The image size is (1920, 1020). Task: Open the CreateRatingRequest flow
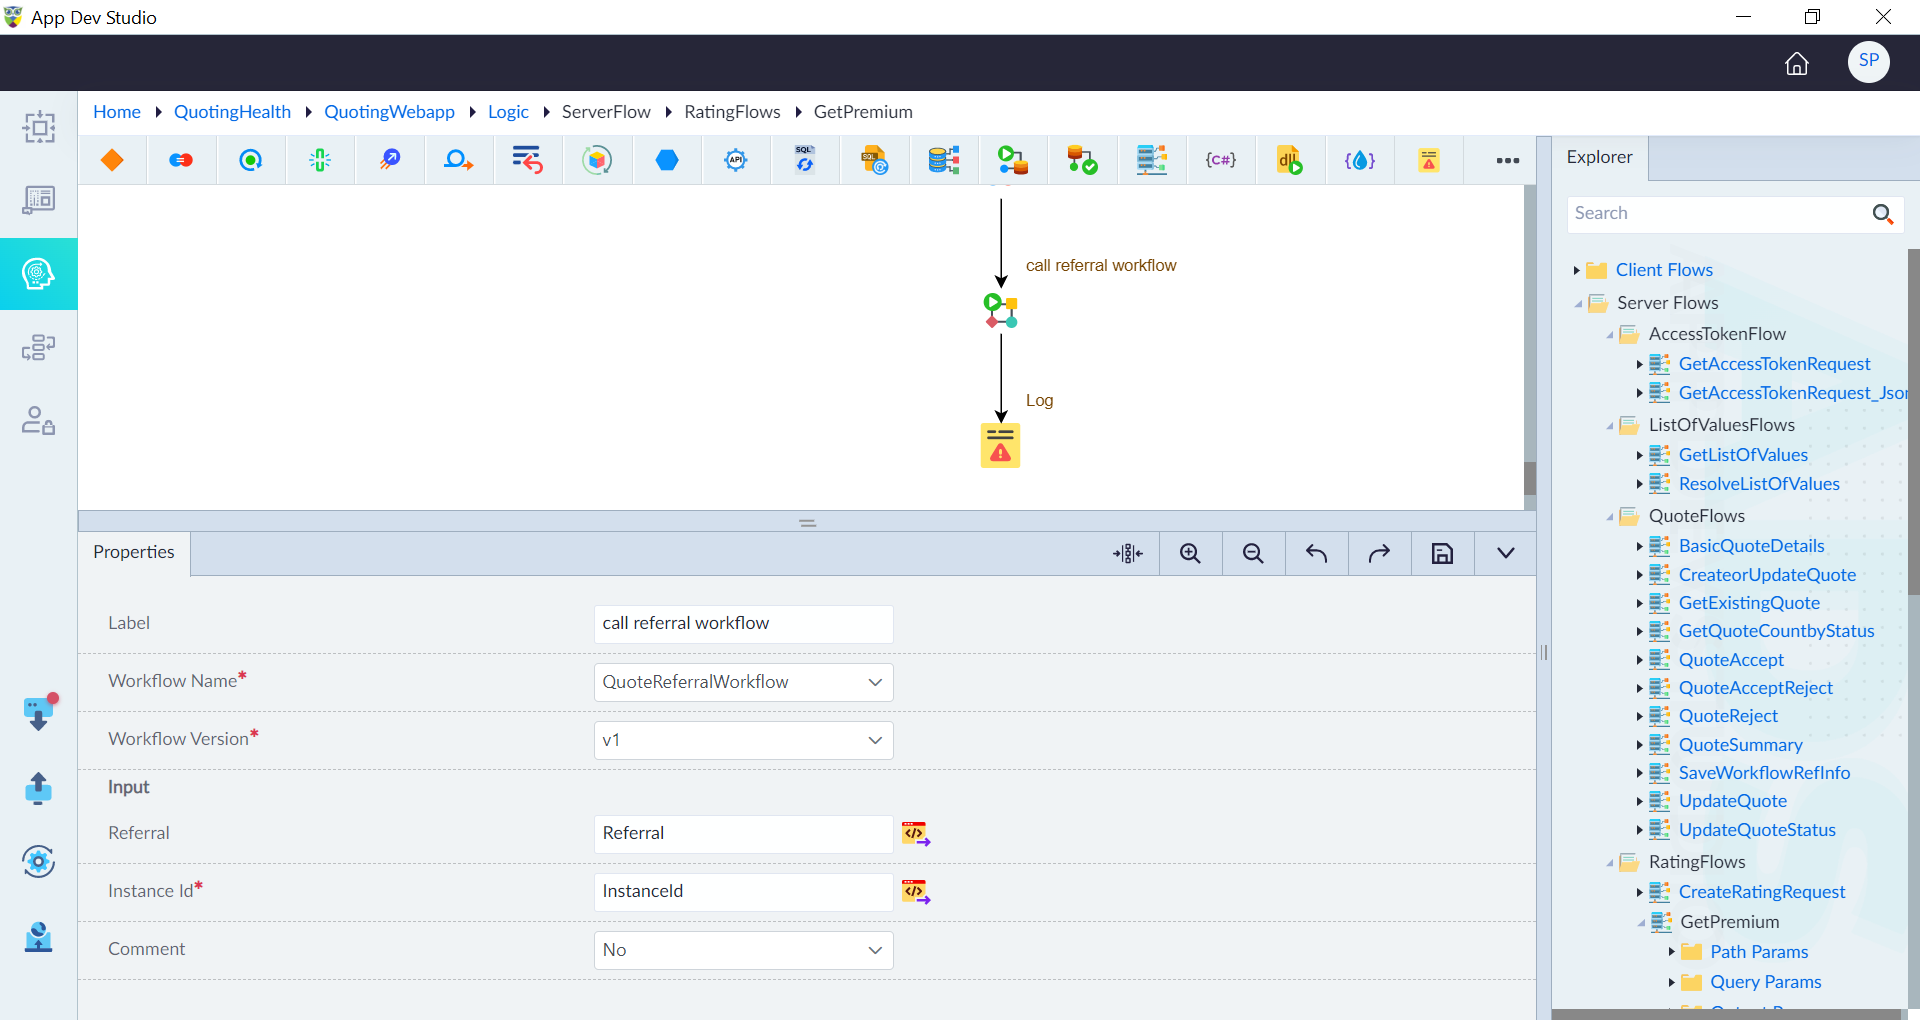click(1762, 892)
